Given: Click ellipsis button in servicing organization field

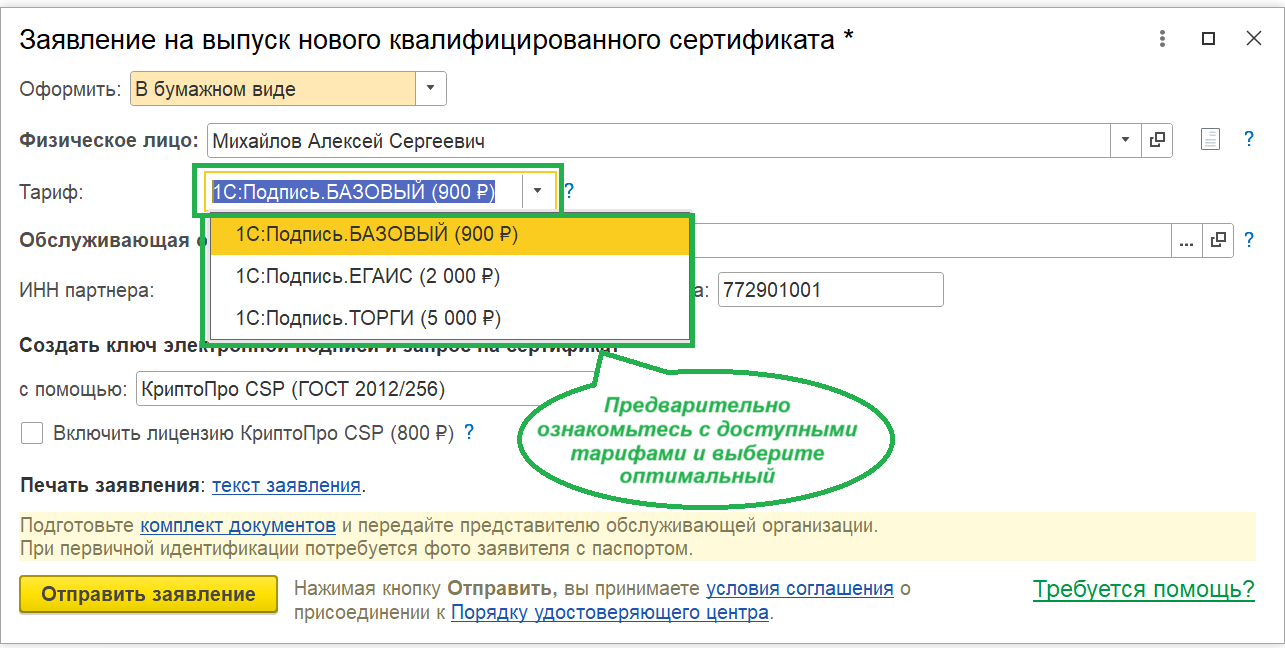Looking at the screenshot, I should coord(1187,241).
